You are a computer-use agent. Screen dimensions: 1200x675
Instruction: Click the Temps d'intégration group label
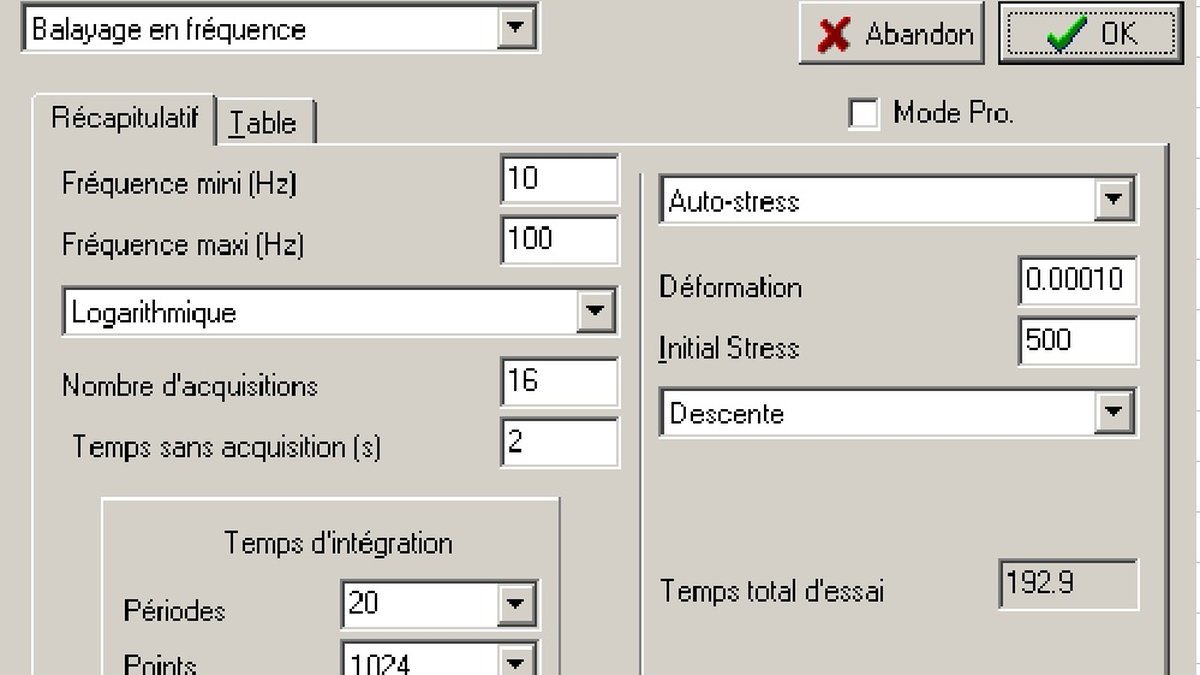click(x=338, y=543)
